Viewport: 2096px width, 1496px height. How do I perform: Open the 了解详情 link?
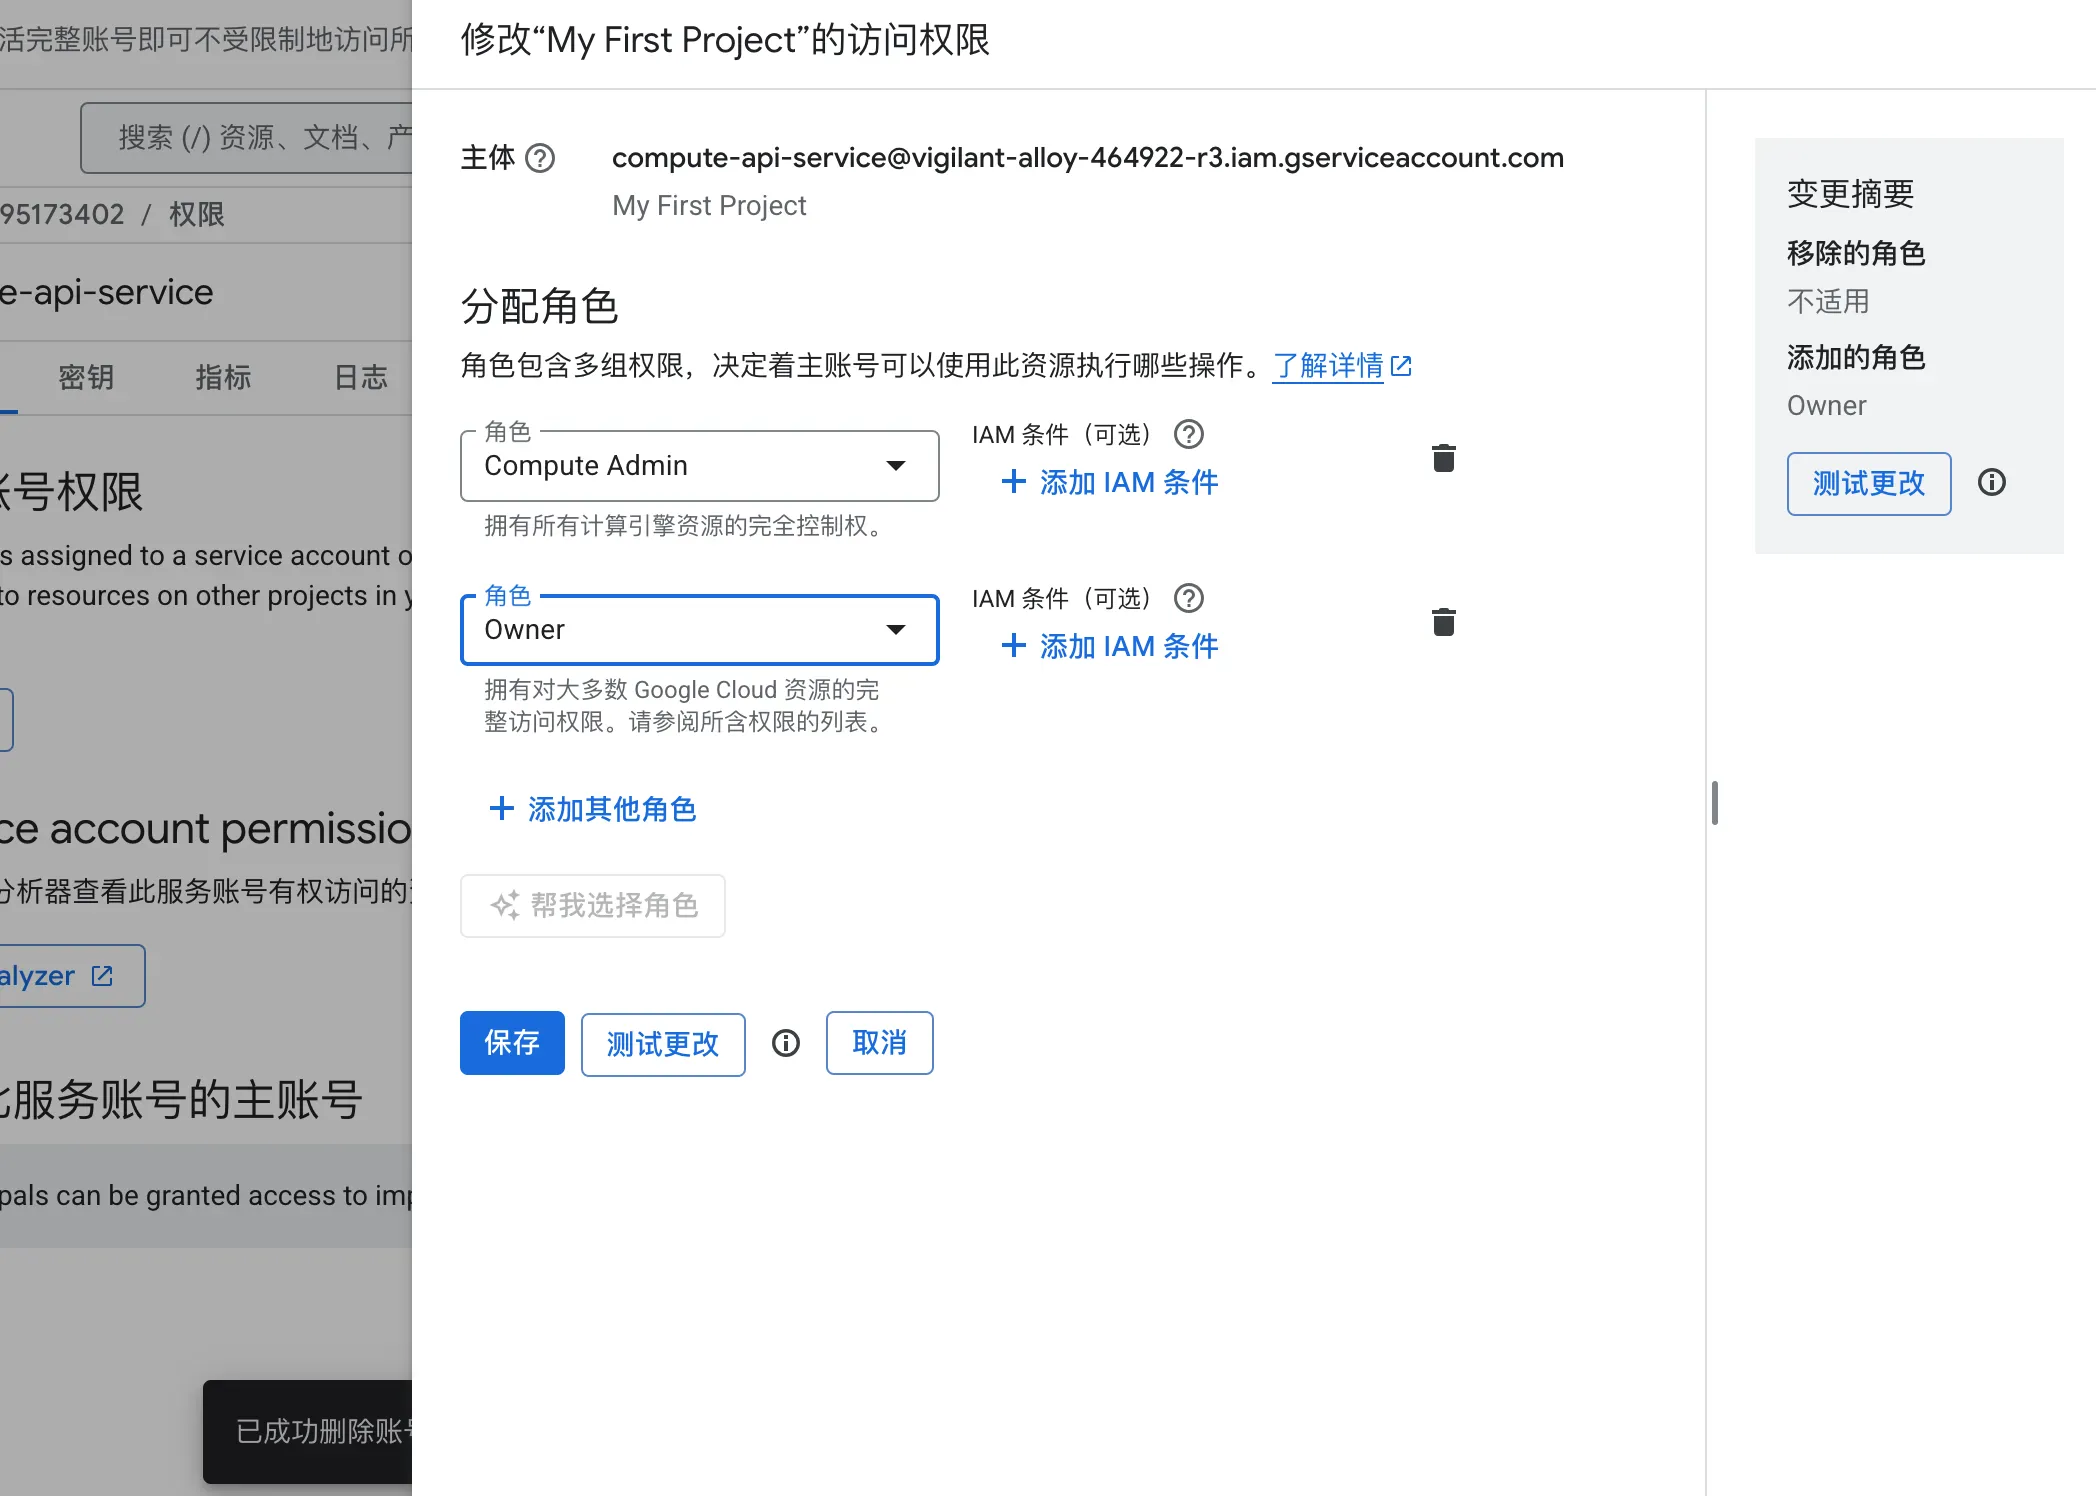click(x=1331, y=366)
